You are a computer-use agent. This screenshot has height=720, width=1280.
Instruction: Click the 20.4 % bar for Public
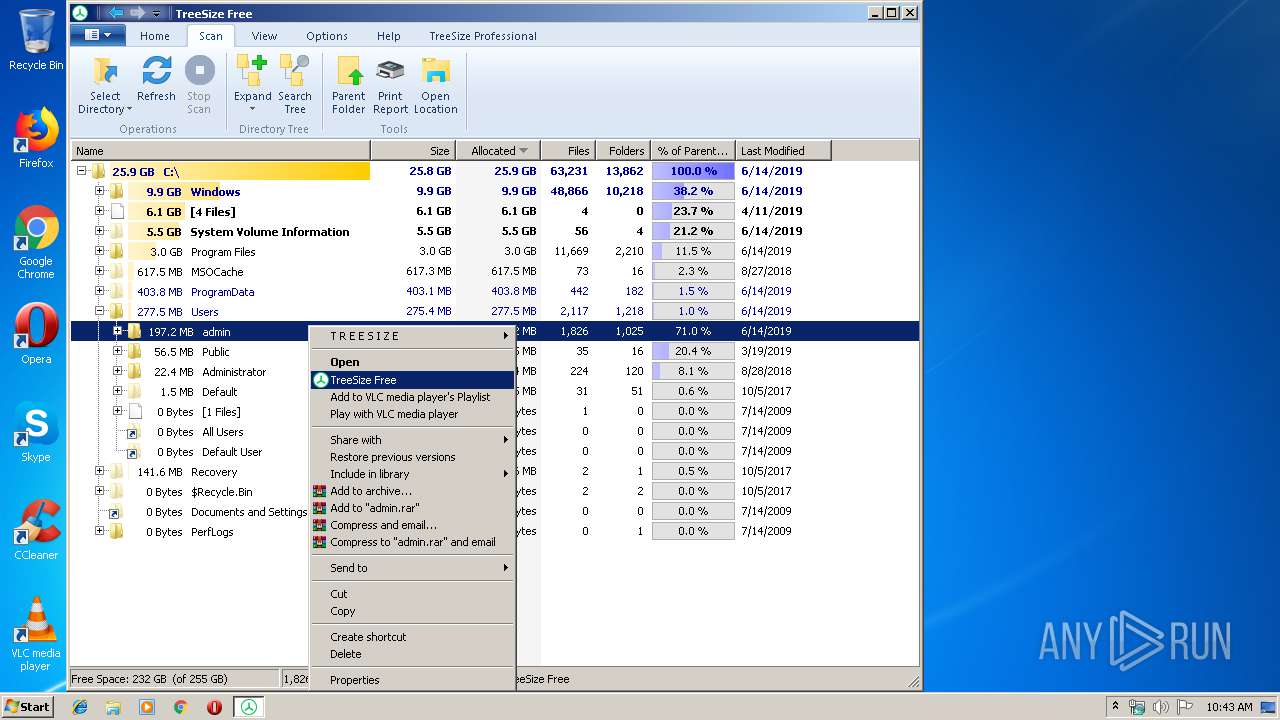pyautogui.click(x=693, y=351)
